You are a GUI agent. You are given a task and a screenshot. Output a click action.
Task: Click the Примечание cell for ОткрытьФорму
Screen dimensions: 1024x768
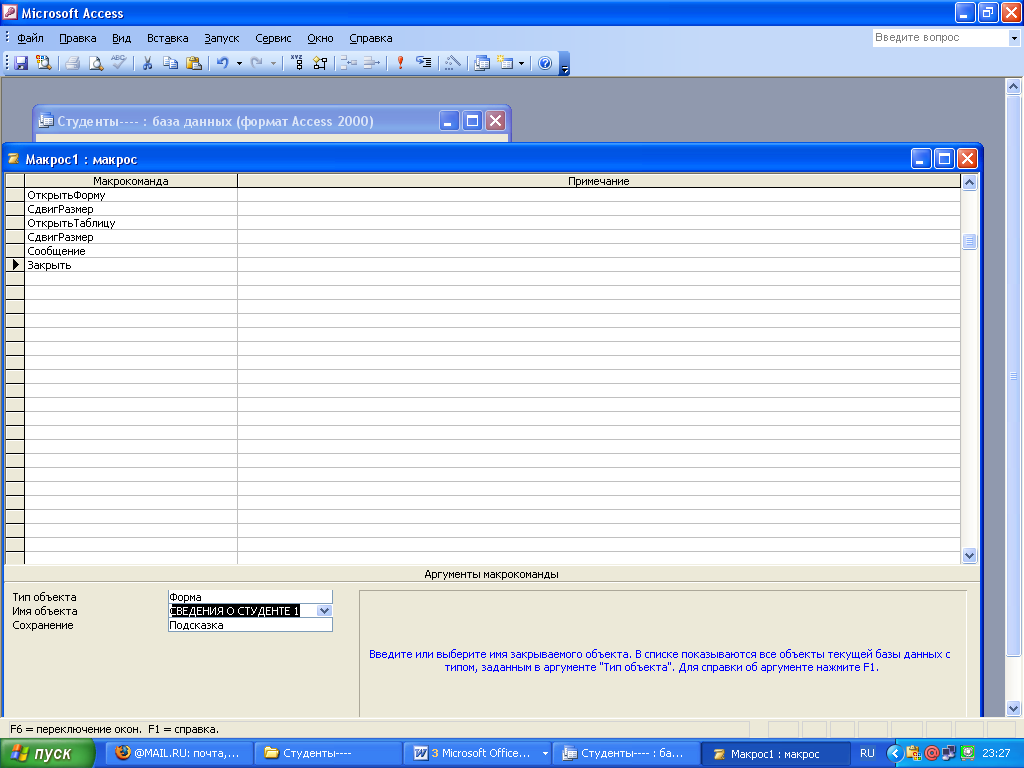[x=599, y=195]
